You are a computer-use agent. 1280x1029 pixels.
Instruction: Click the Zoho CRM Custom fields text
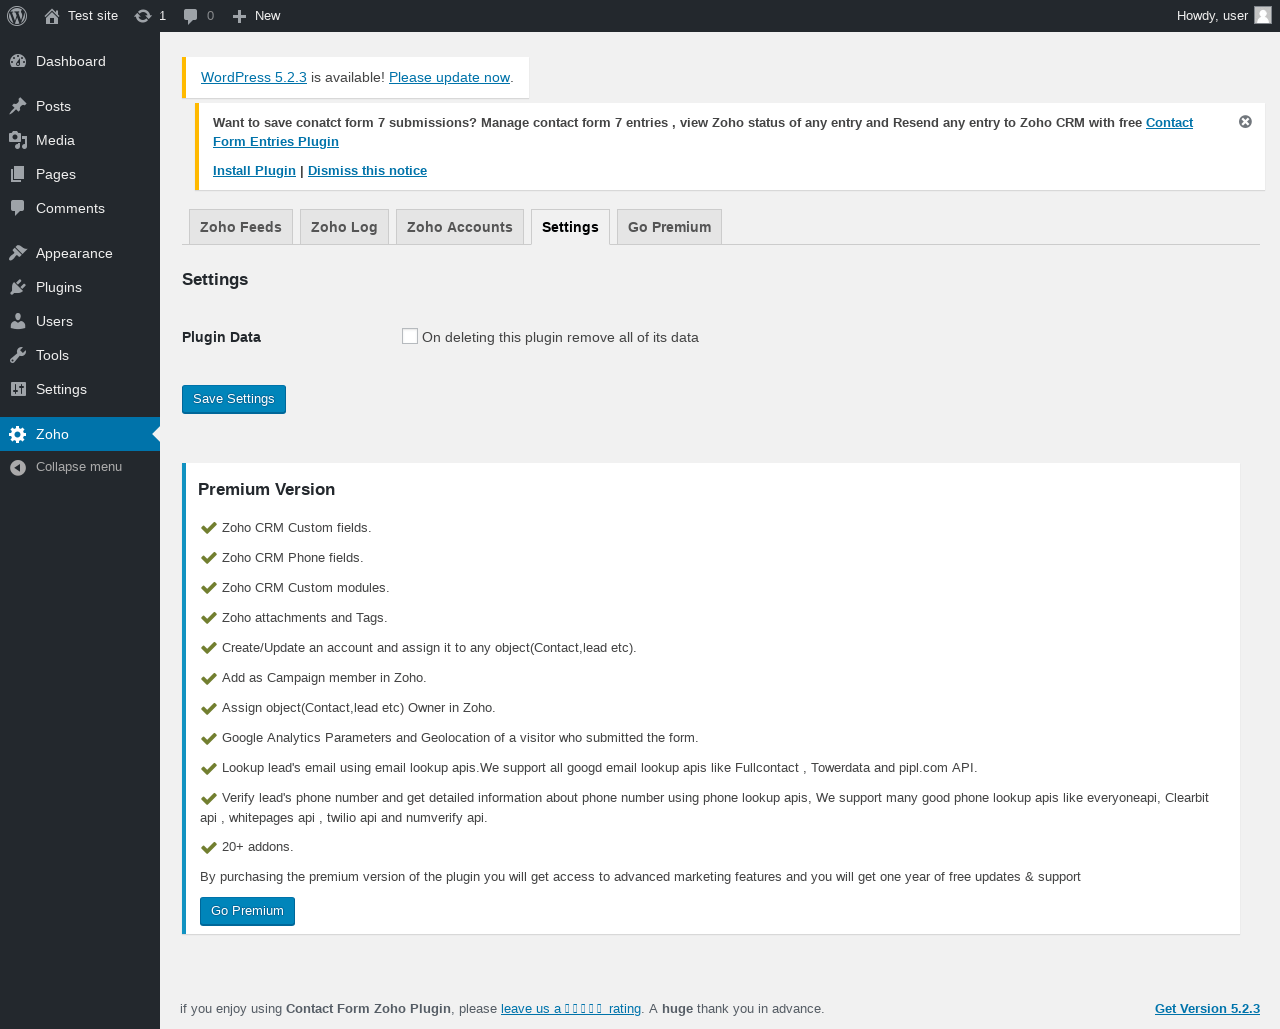296,528
